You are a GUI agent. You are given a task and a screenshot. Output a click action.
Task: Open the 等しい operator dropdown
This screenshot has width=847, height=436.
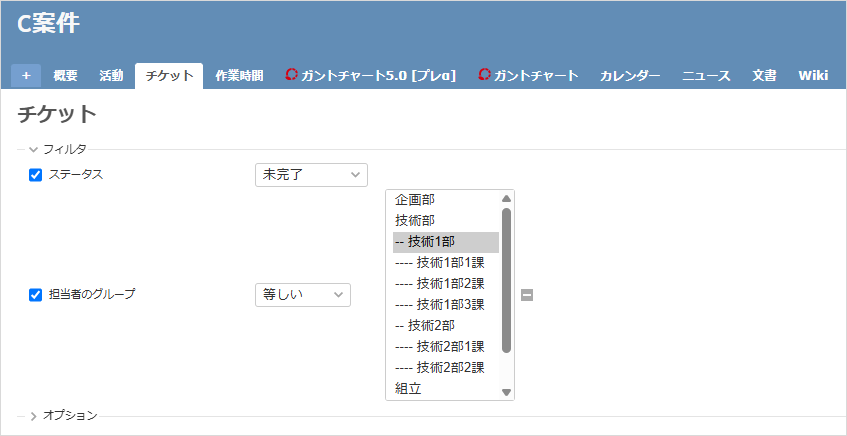tap(302, 295)
